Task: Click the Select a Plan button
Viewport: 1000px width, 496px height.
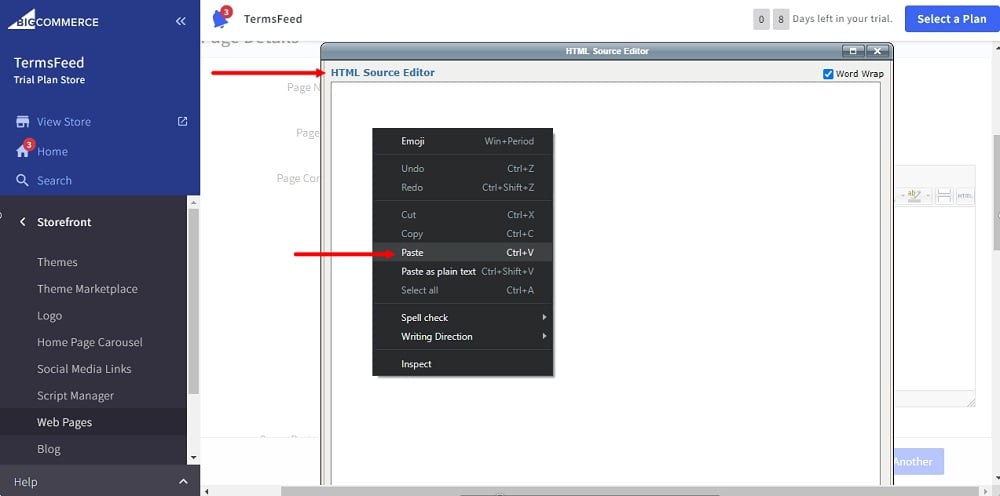Action: coord(952,19)
